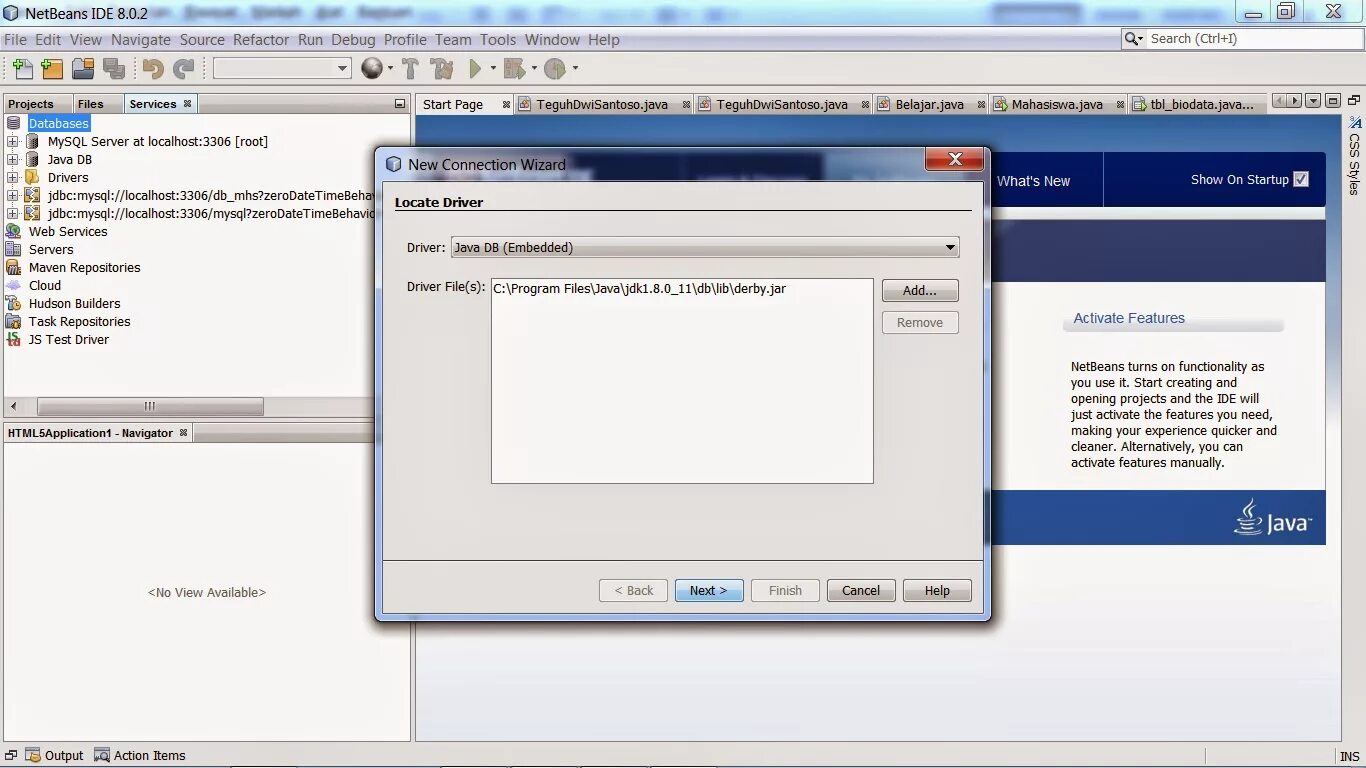Click the Hudson Builders icon

(x=13, y=303)
